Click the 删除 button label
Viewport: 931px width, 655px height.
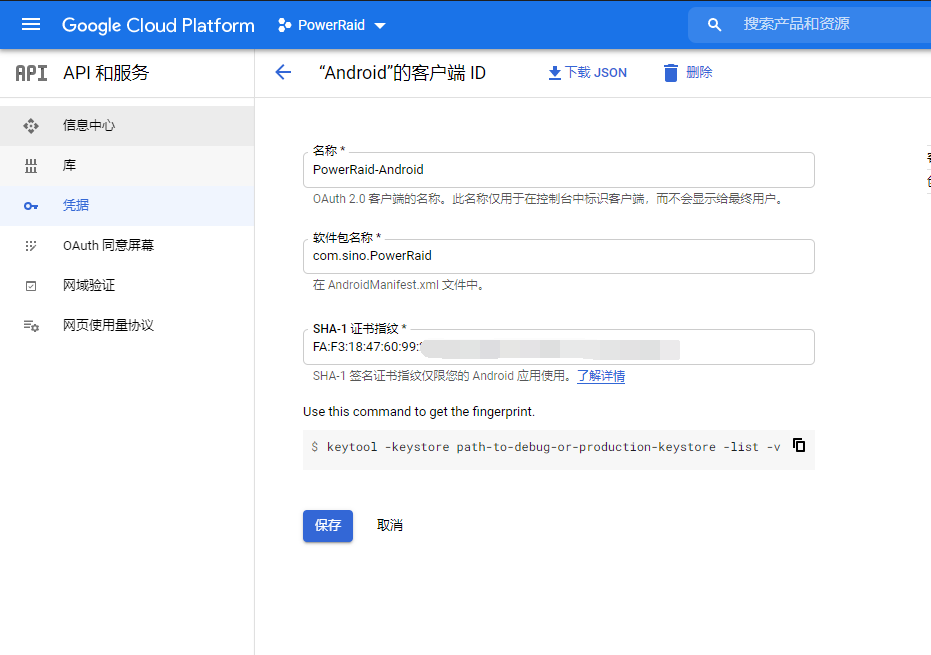(699, 72)
